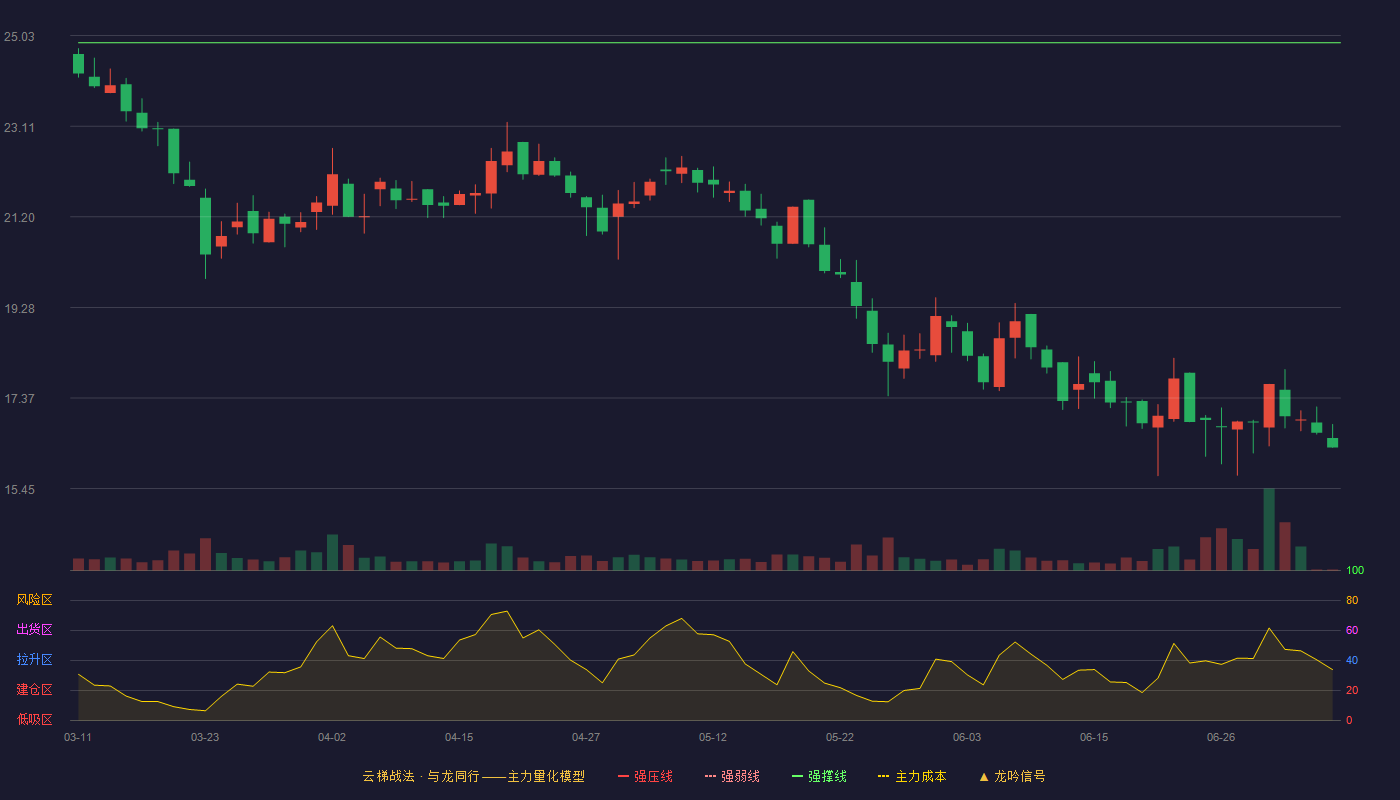Toggle the 强弱线 legend series
The image size is (1400, 800).
pos(732,776)
